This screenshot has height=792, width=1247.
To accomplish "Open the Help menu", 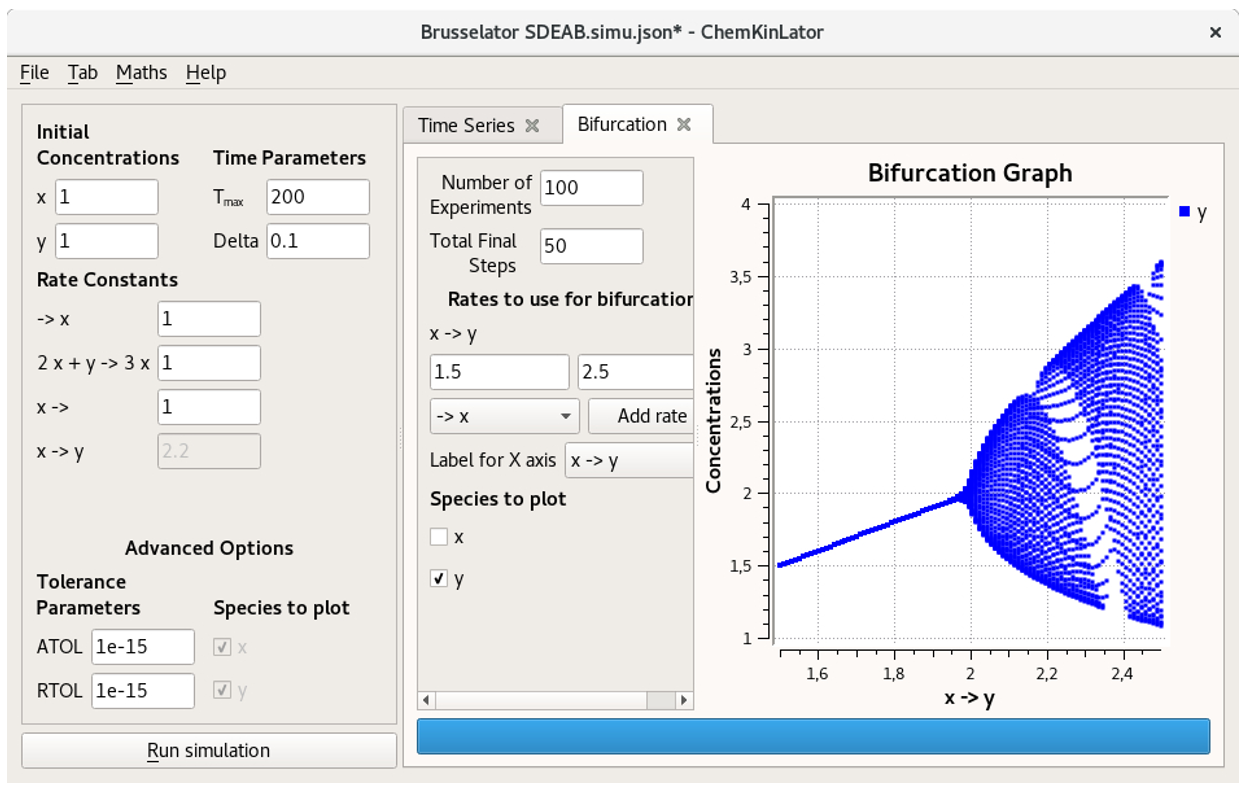I will point(205,72).
